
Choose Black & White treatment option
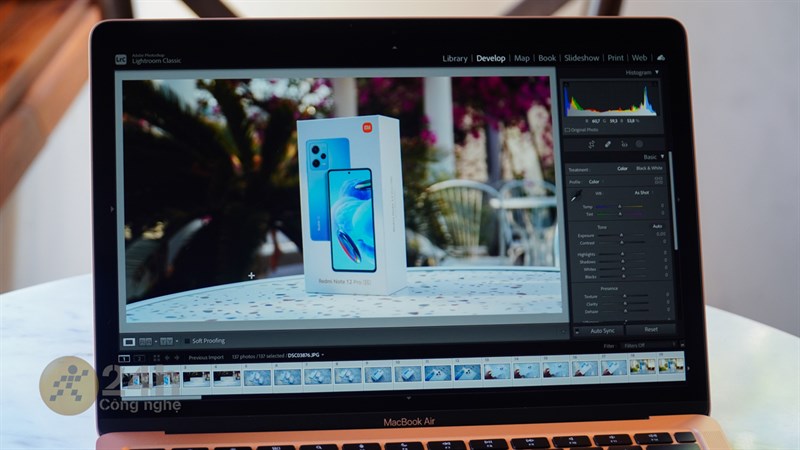point(649,168)
